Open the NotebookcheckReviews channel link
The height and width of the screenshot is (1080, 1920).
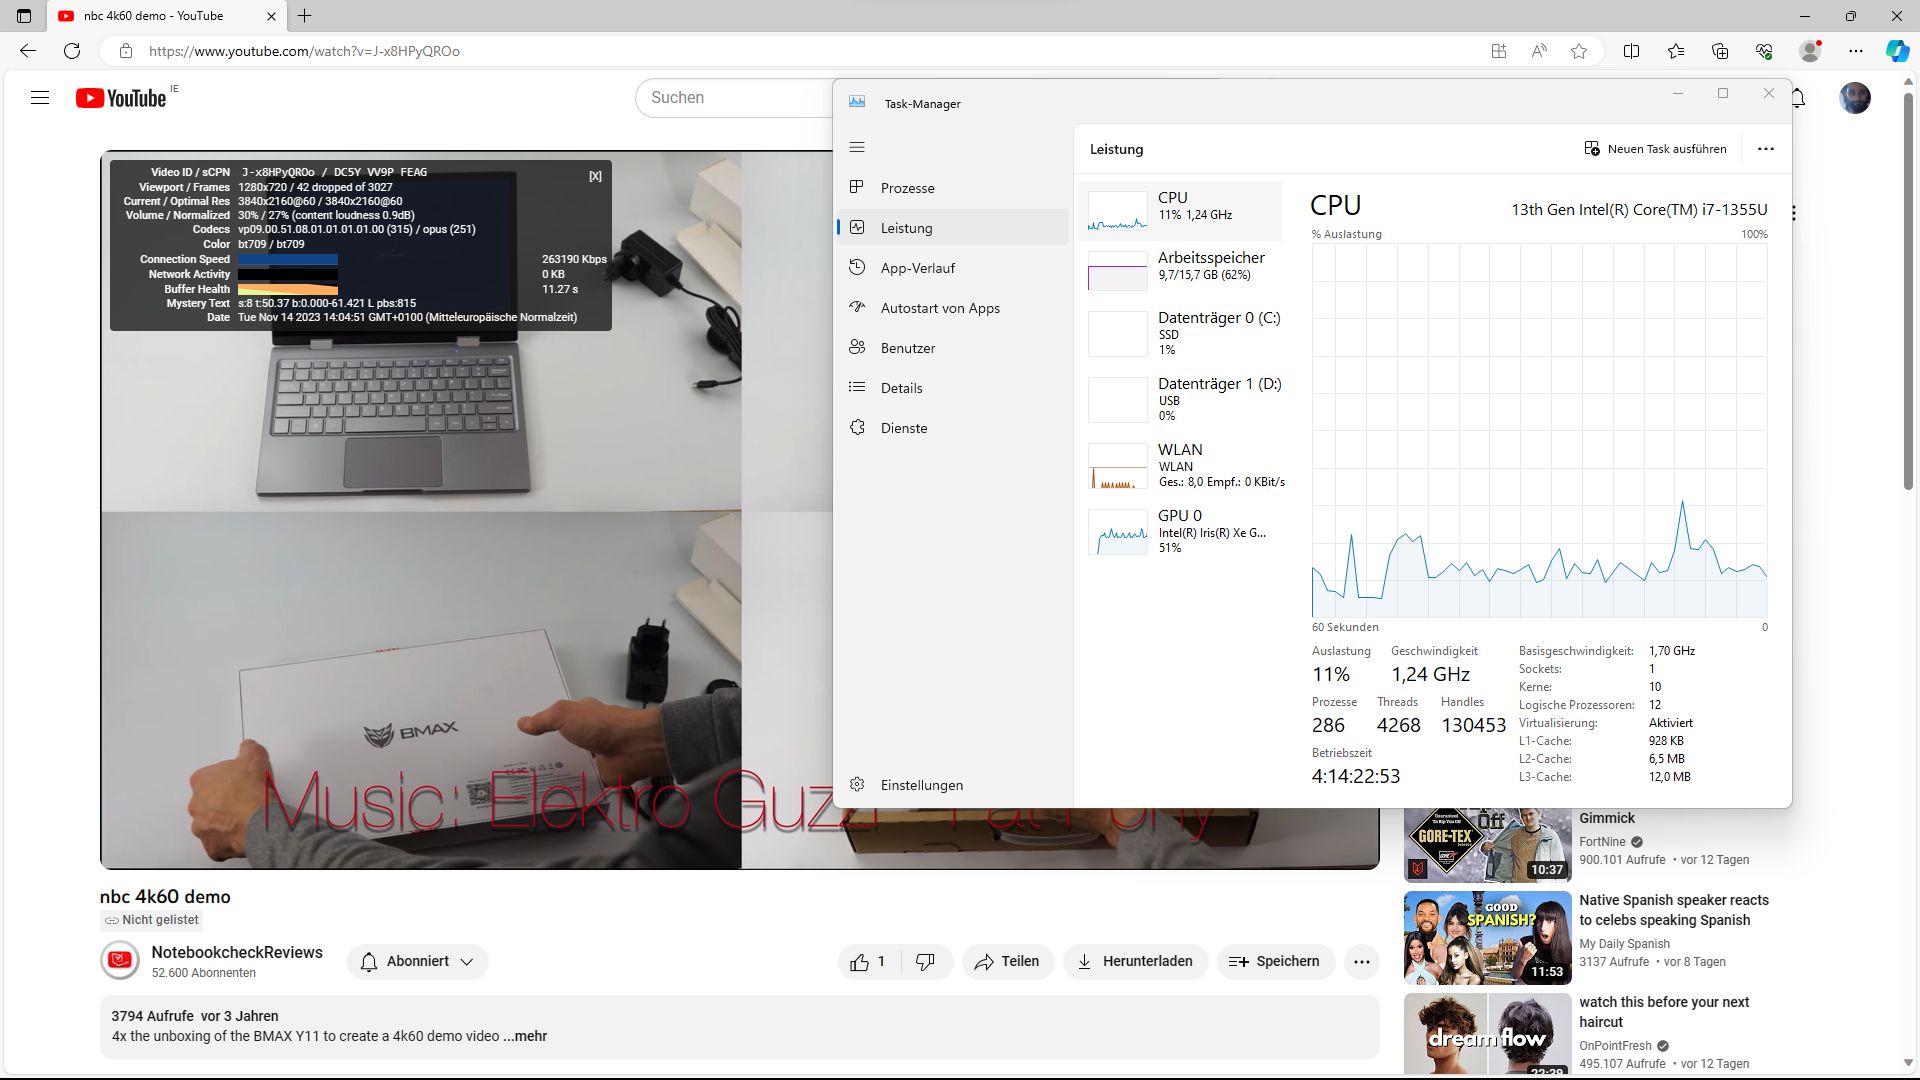tap(237, 953)
